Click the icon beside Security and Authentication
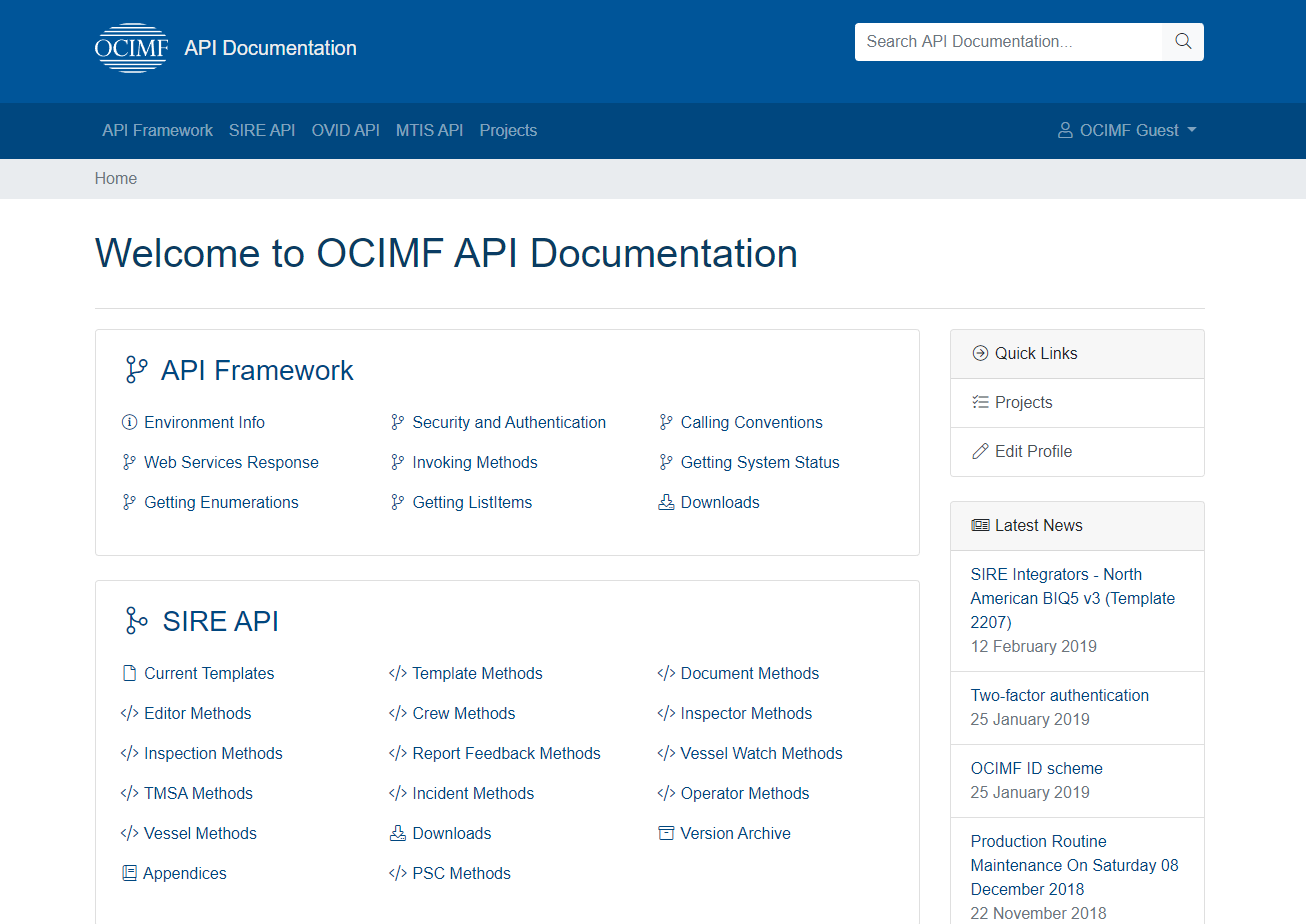 (x=397, y=422)
